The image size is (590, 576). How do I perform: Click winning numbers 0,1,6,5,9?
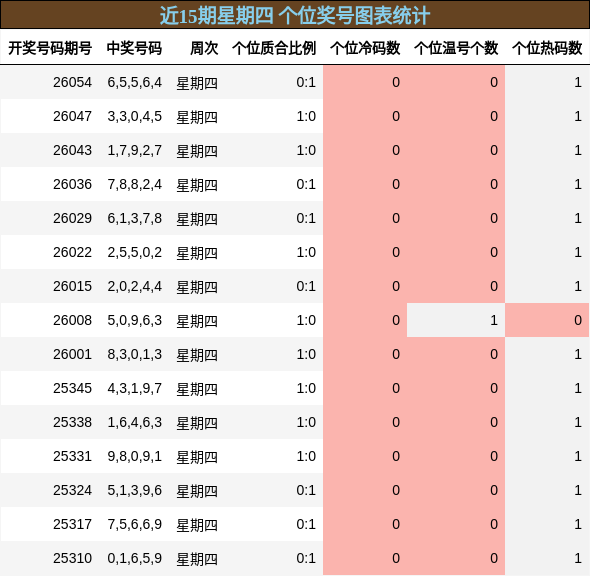click(x=135, y=558)
